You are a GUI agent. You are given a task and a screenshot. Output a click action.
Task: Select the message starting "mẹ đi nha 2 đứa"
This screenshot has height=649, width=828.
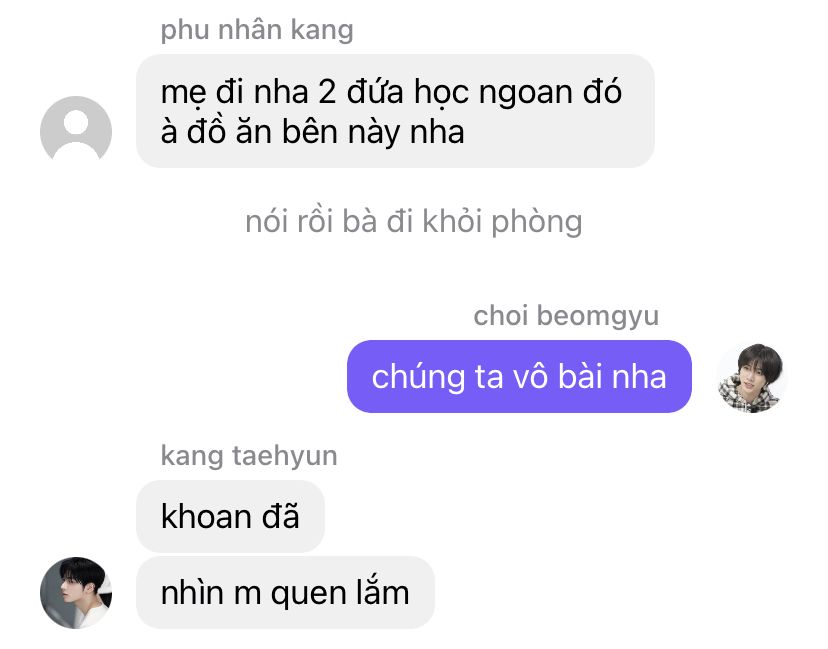[x=395, y=111]
